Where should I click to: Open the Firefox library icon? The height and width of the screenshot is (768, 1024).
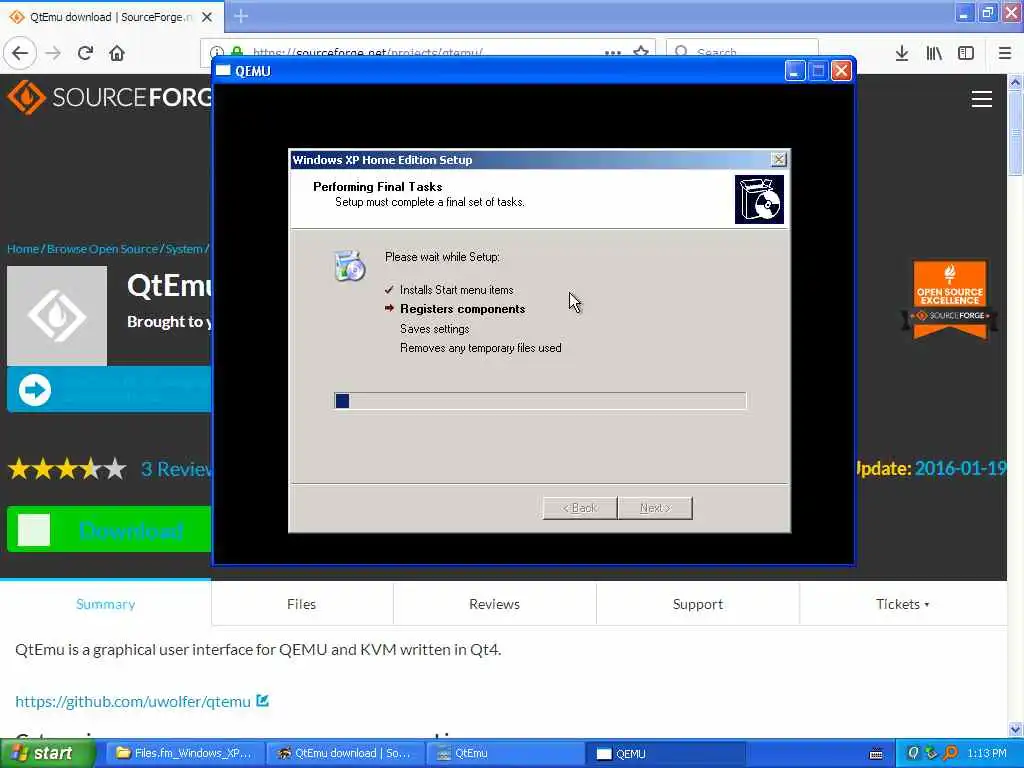pos(934,53)
